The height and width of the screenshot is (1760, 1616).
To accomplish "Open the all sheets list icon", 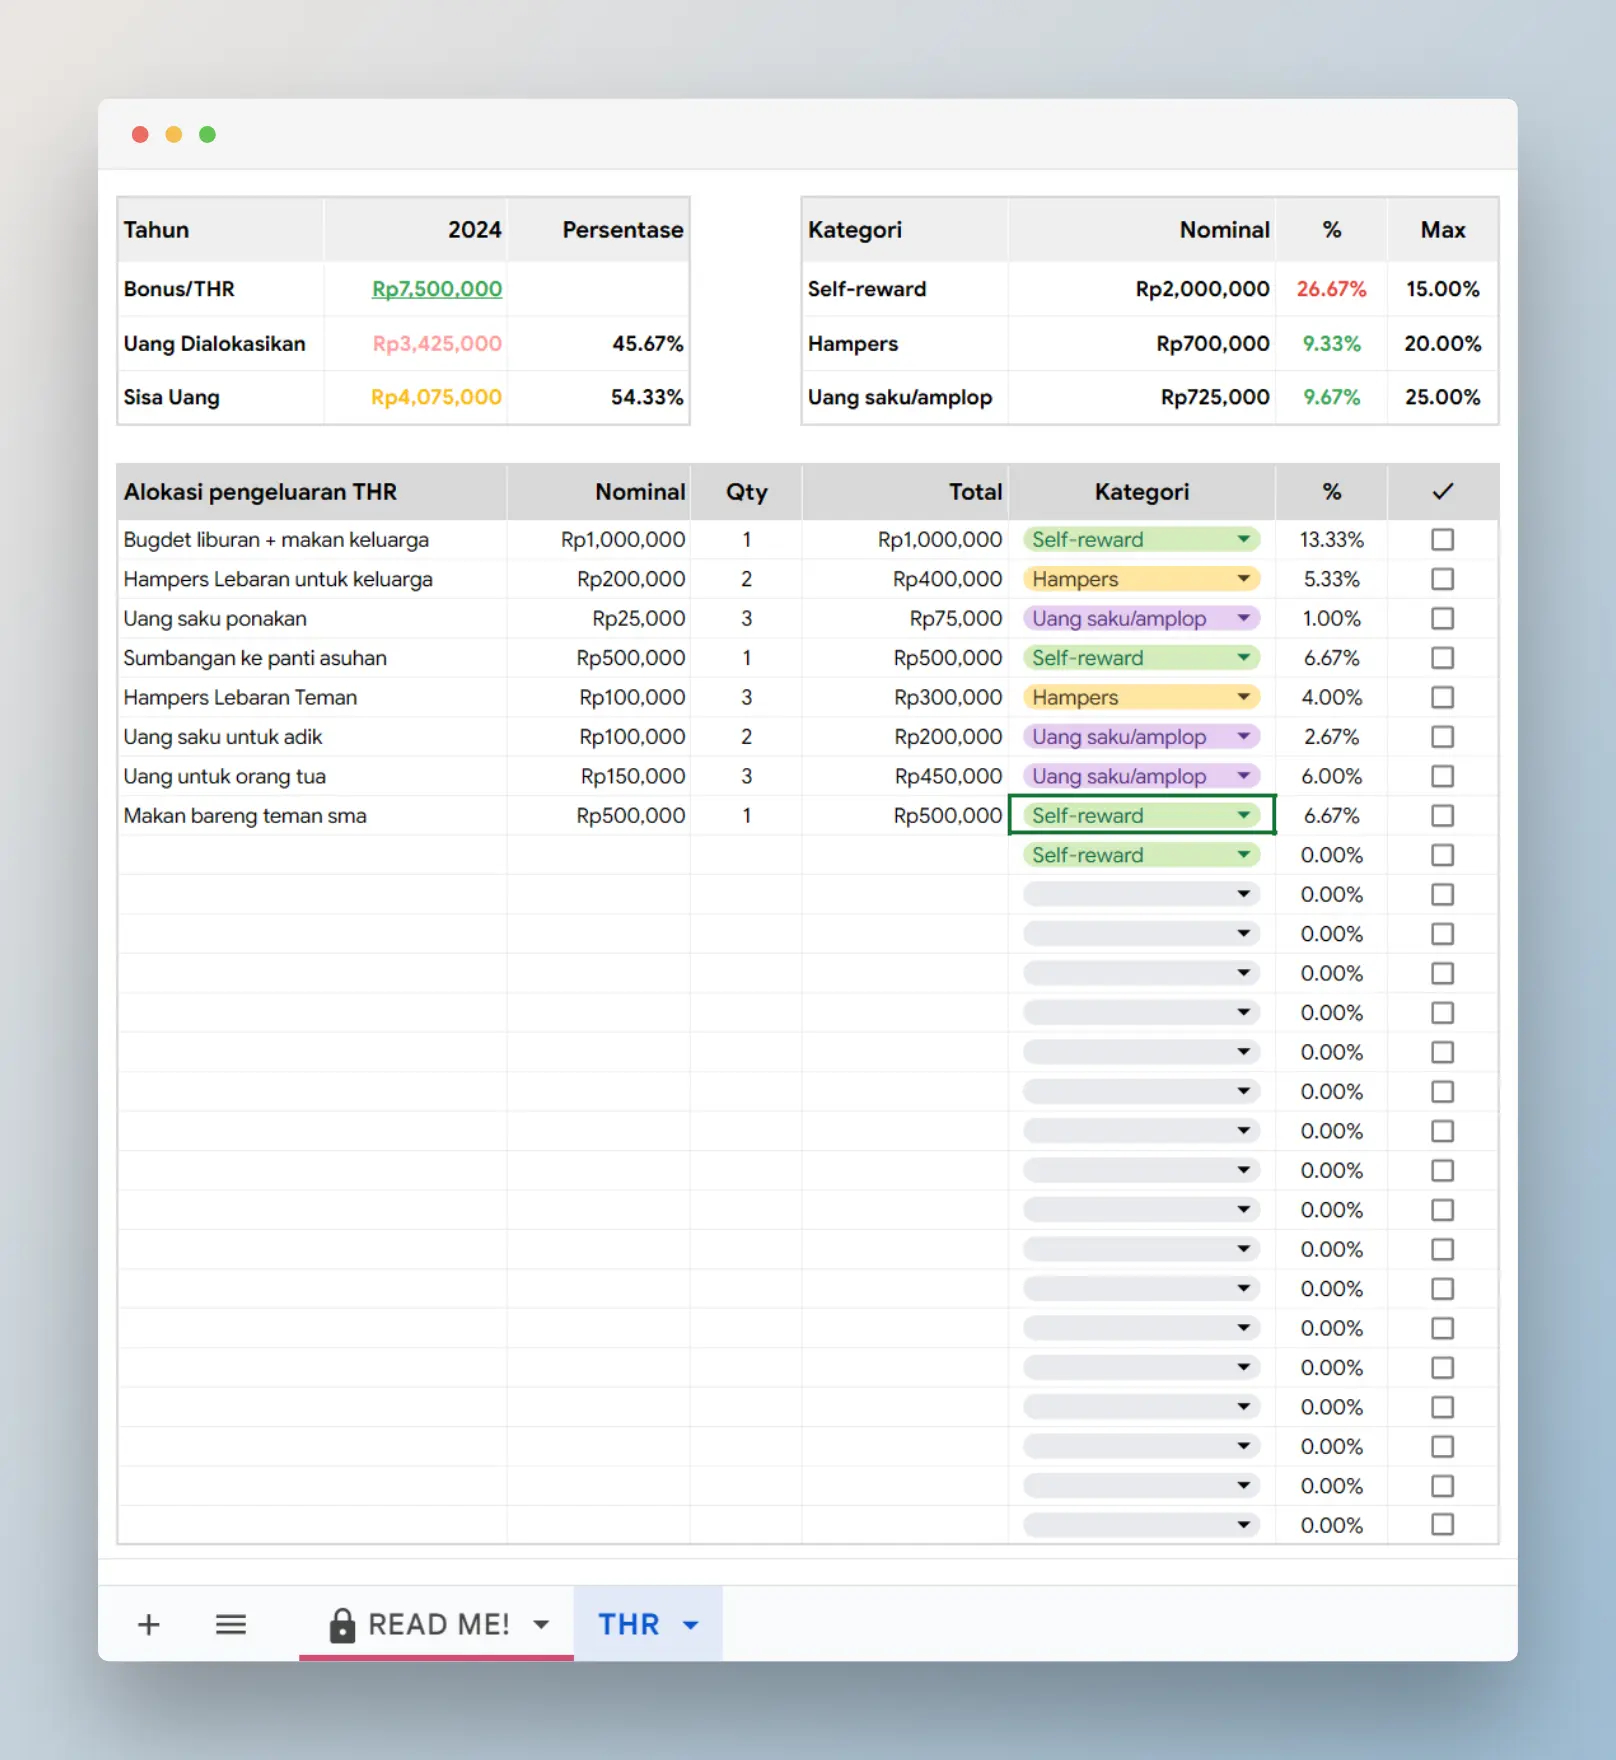I will [x=231, y=1625].
